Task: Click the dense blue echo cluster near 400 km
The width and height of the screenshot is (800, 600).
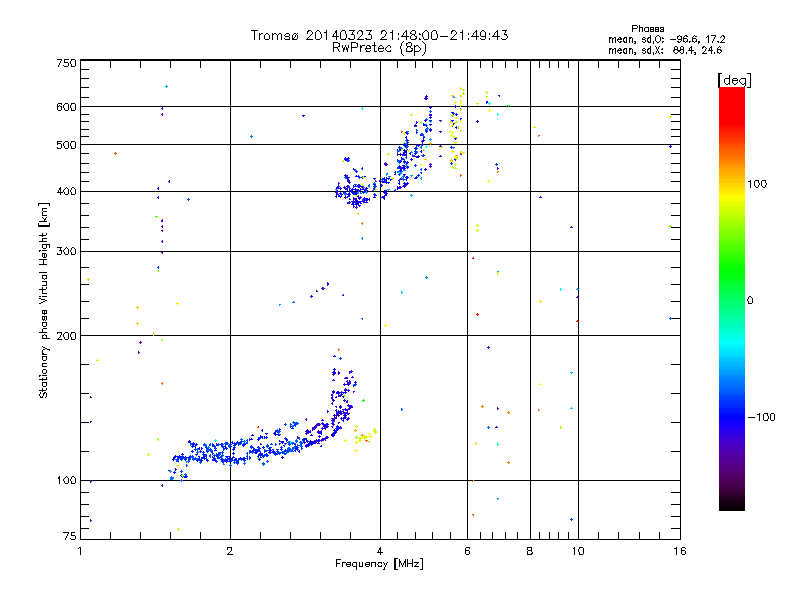Action: (x=356, y=193)
